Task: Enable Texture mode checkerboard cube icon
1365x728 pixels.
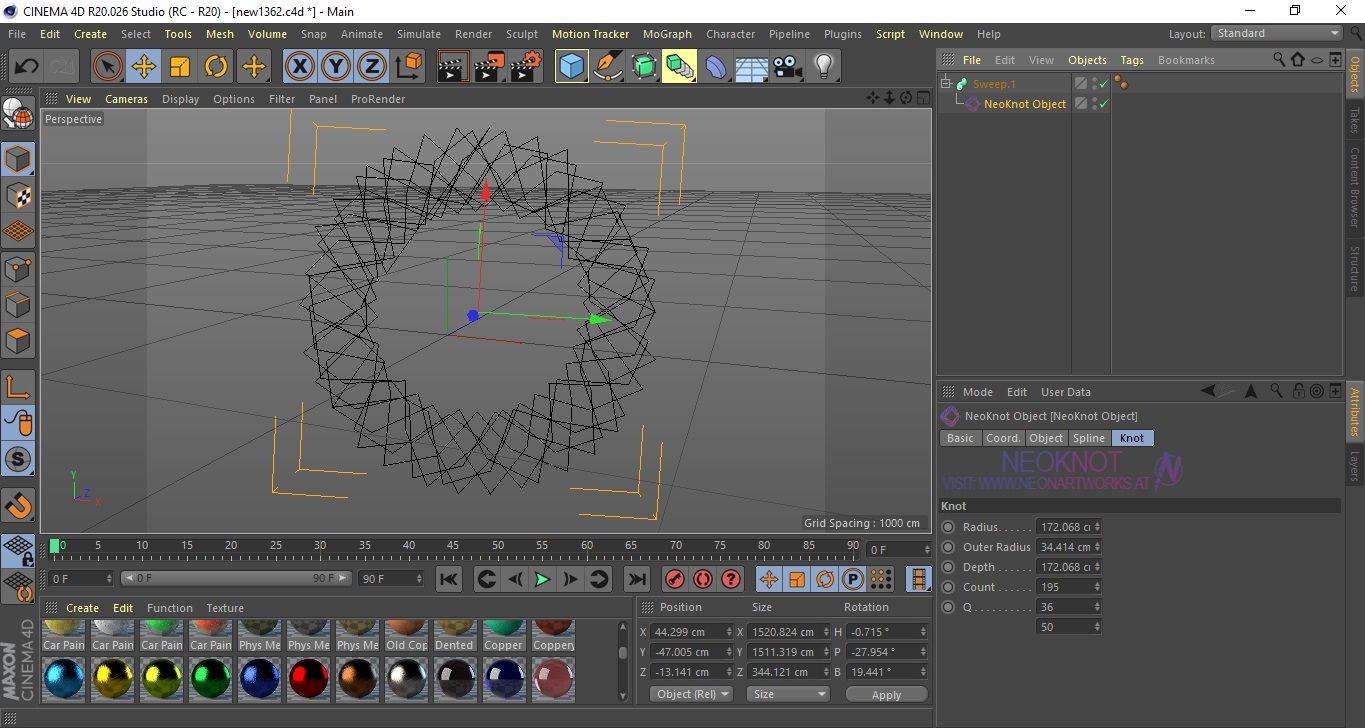Action: click(18, 195)
